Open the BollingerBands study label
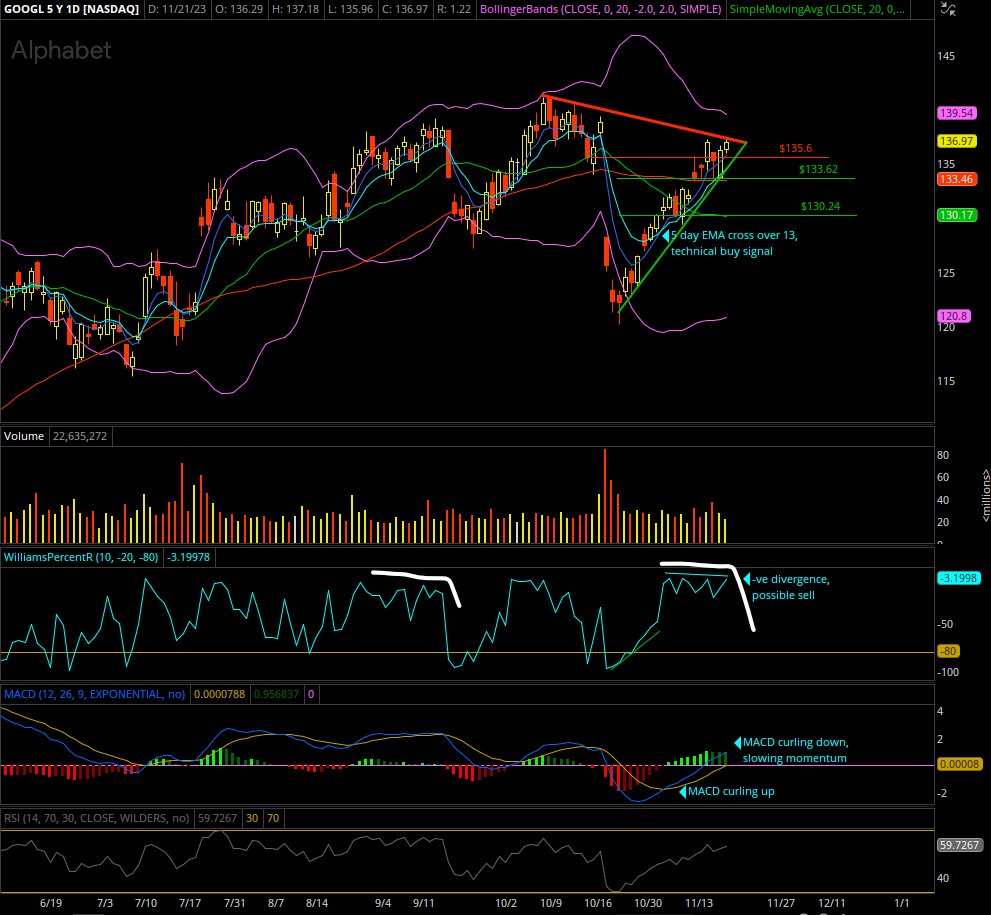The height and width of the screenshot is (915, 991). [x=600, y=9]
